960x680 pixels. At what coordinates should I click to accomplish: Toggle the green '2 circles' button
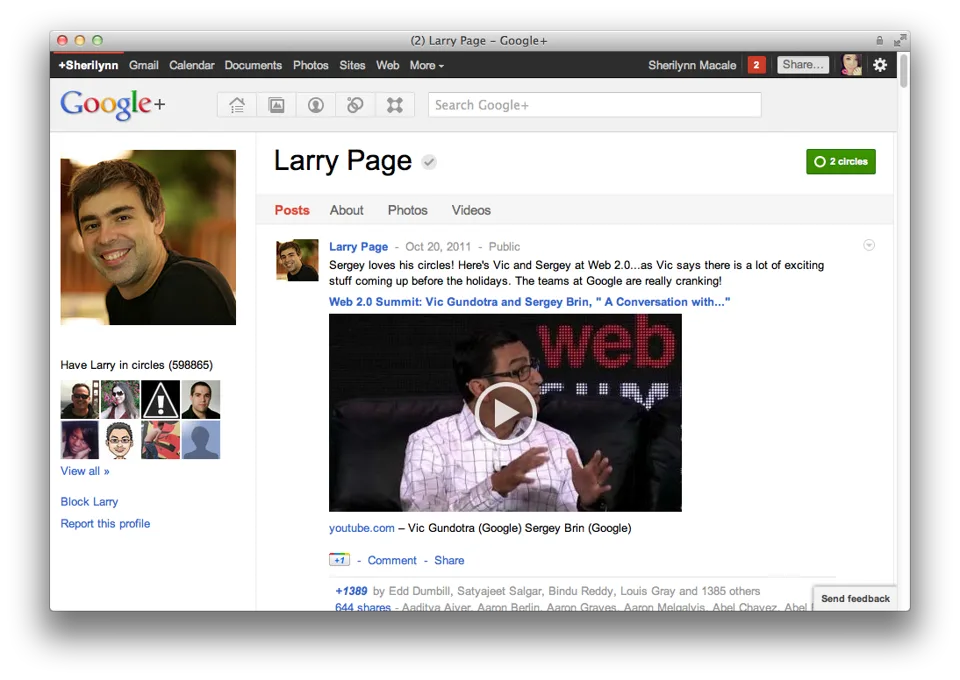pos(840,161)
